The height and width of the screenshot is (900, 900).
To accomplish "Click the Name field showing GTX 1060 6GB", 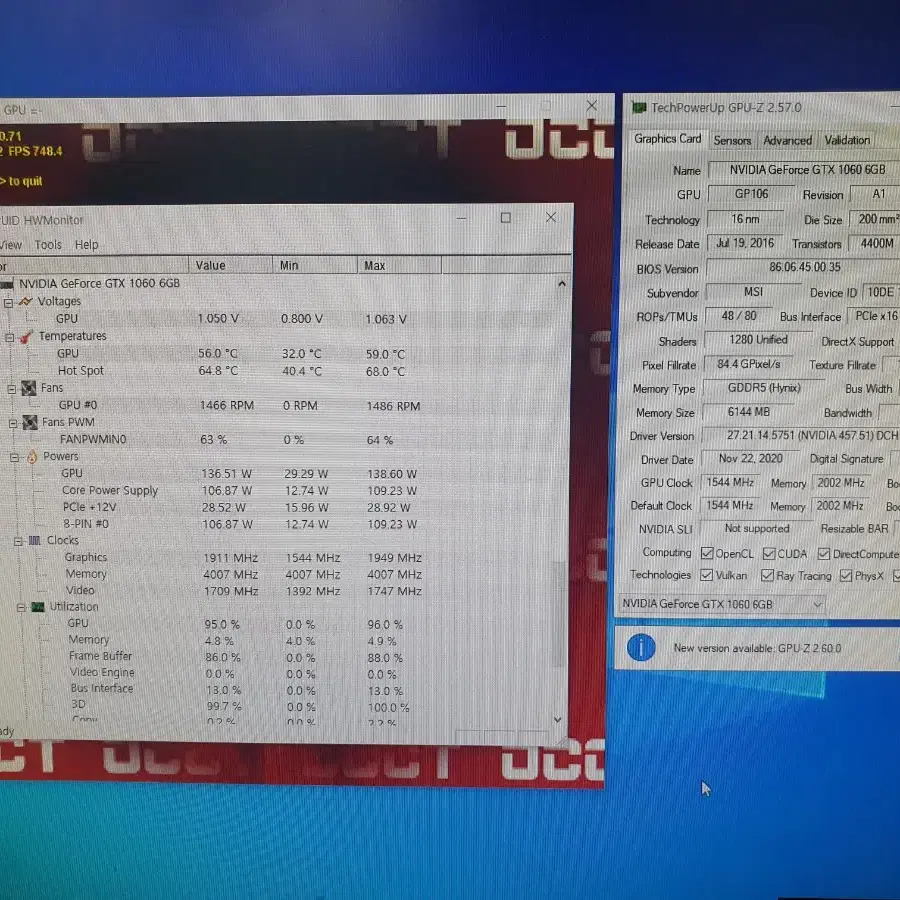I will [805, 170].
